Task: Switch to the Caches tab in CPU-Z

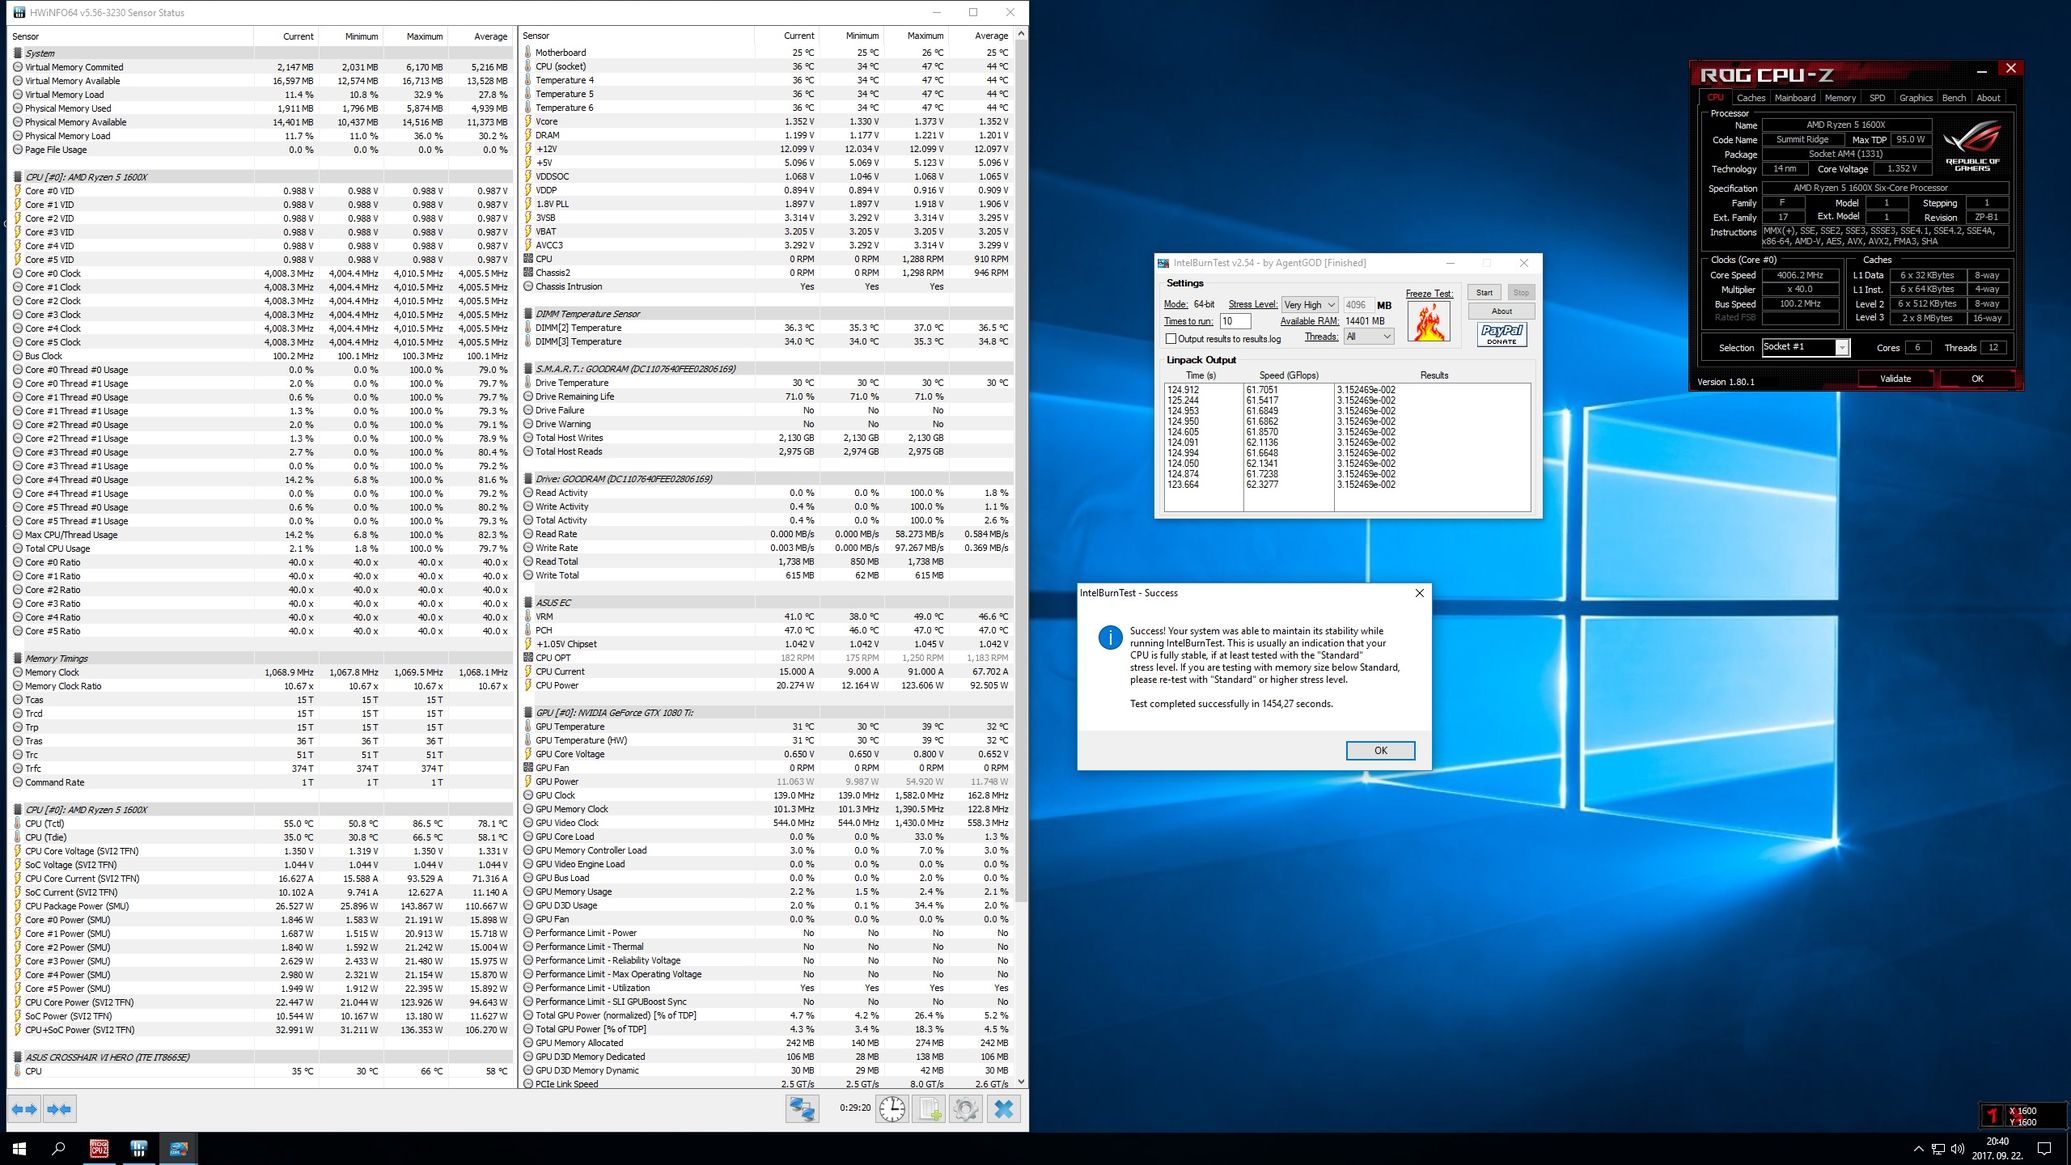Action: (x=1751, y=98)
